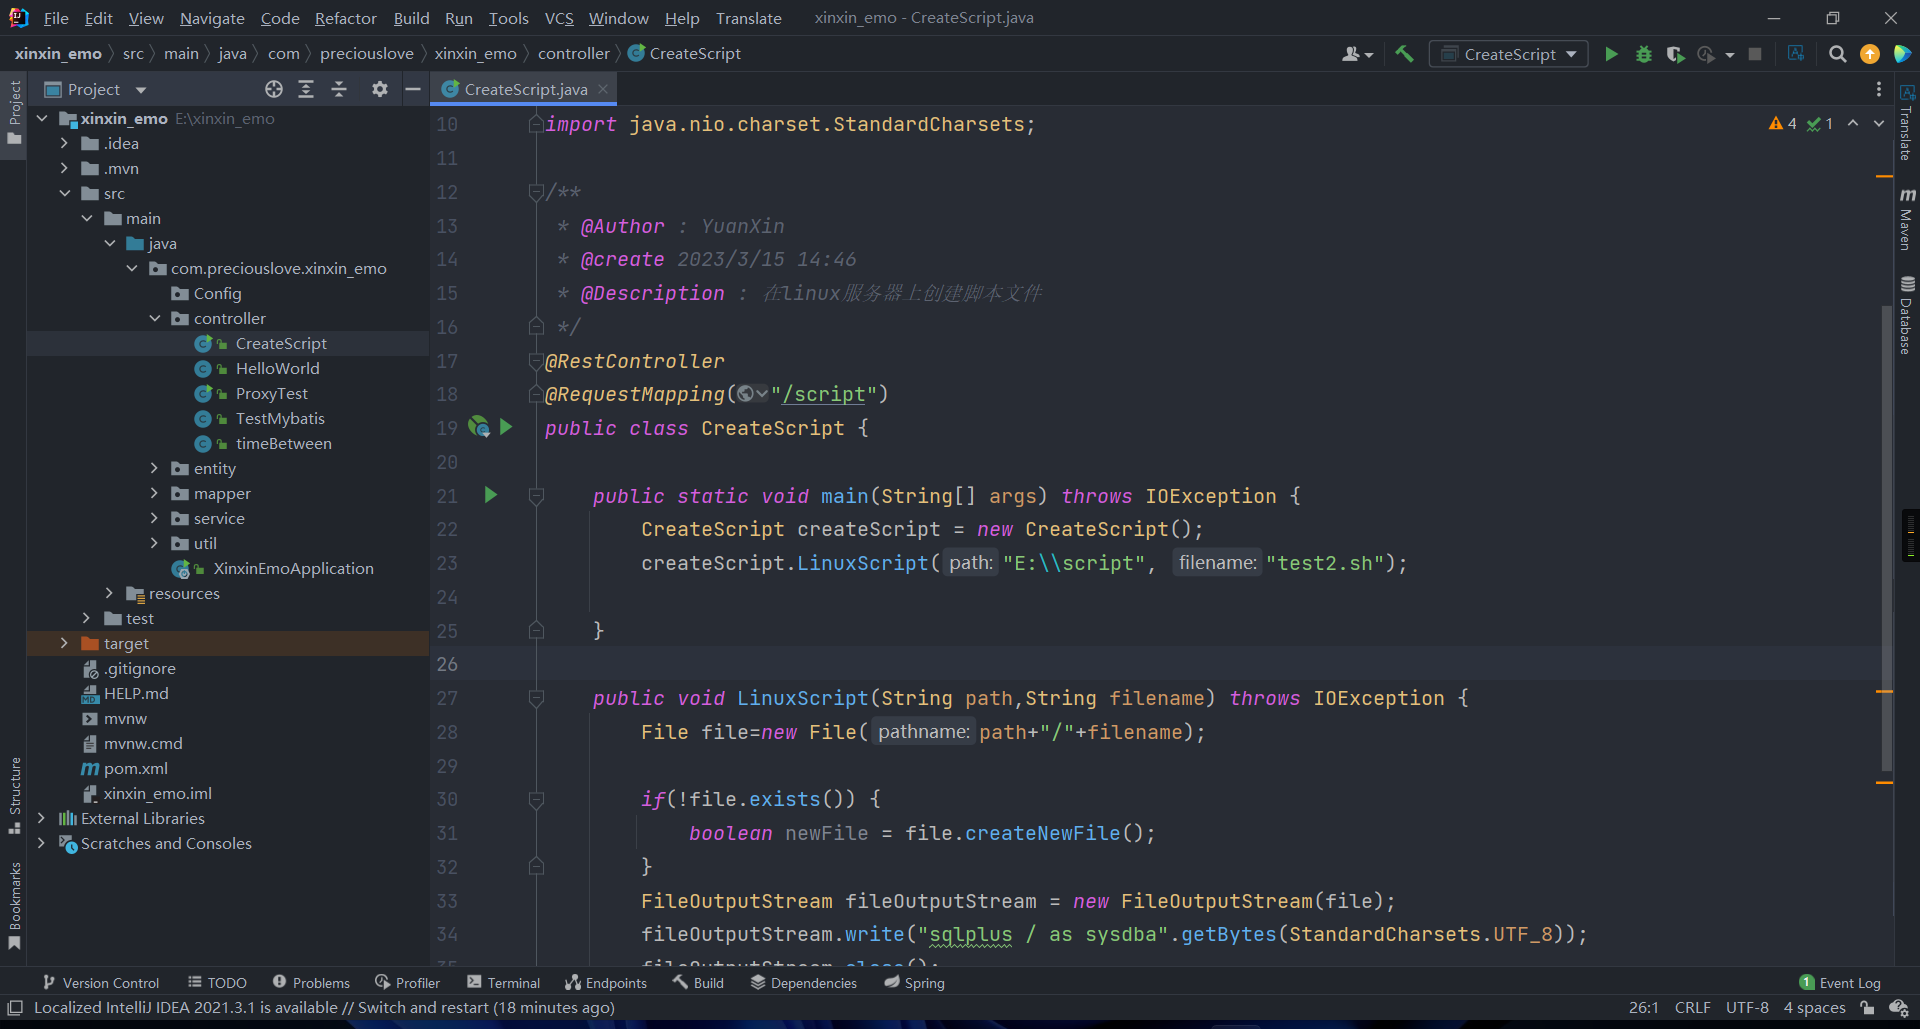Click the Debug bug icon
The height and width of the screenshot is (1029, 1920).
click(1643, 54)
